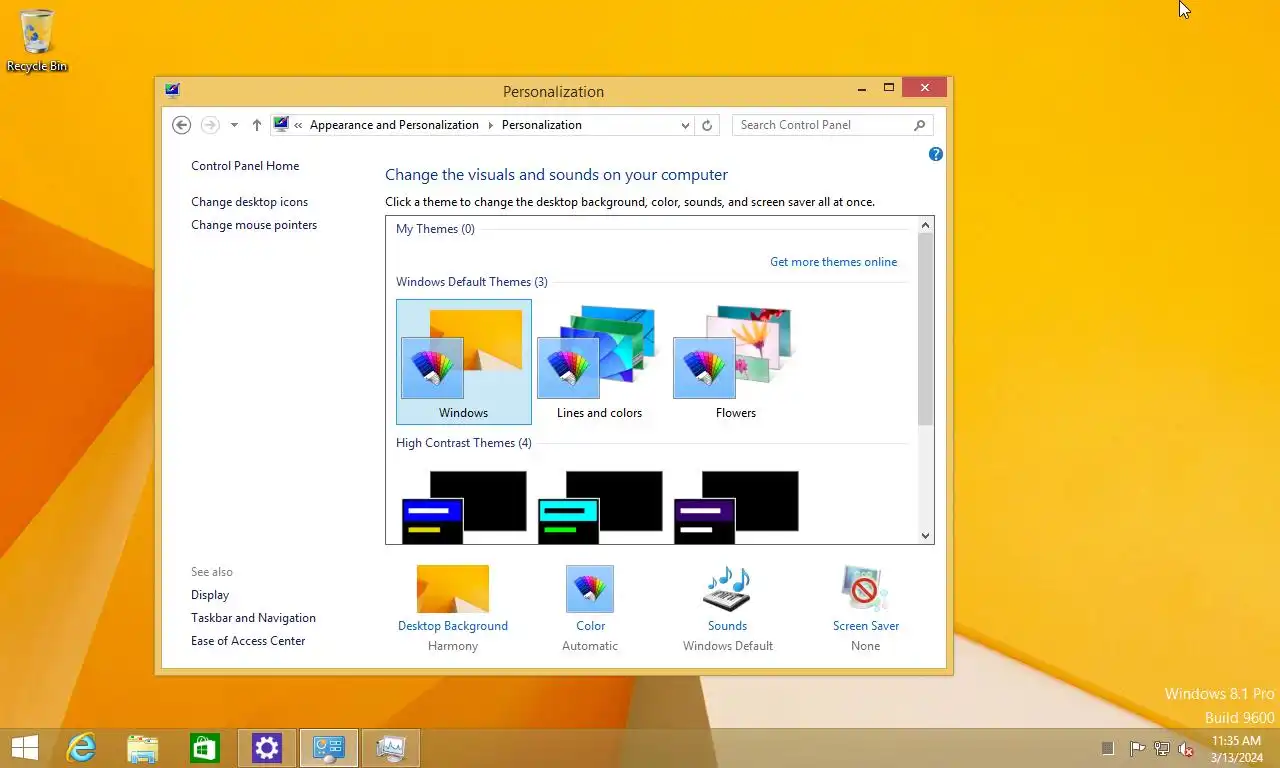
Task: Open the Store taskbar icon
Action: tap(205, 748)
